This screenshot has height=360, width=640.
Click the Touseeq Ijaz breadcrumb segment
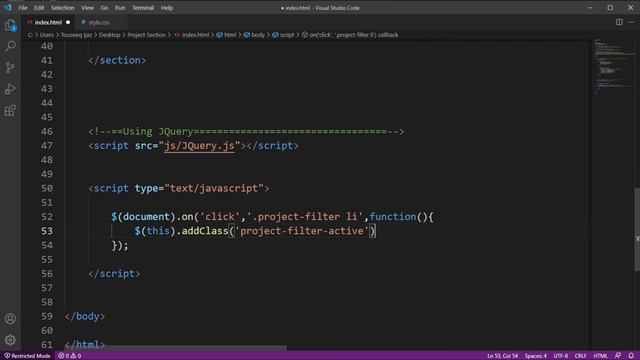pos(76,35)
